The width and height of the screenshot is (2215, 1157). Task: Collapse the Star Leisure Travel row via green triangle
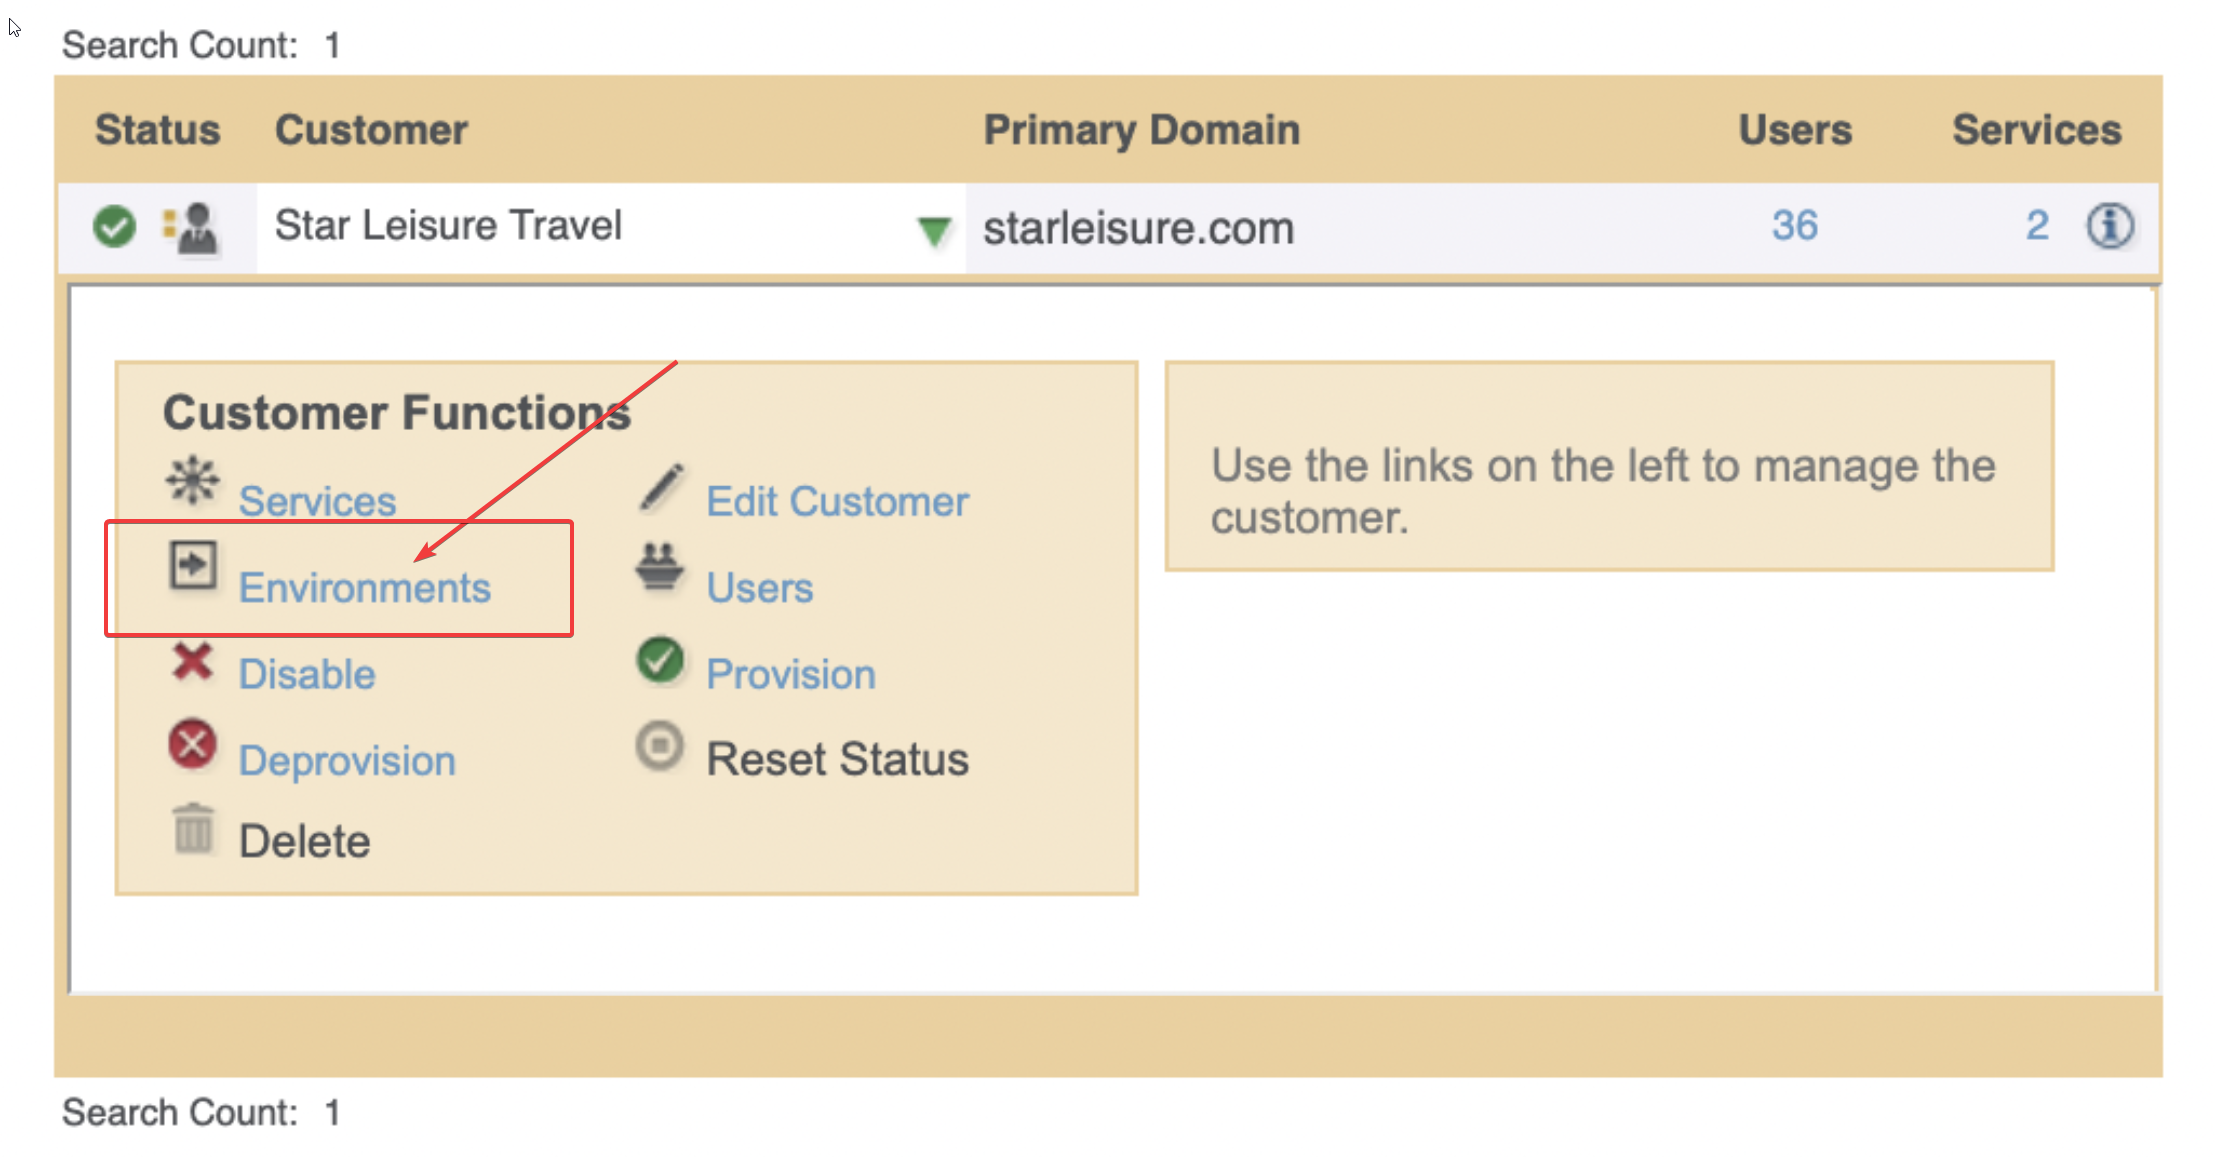click(x=933, y=230)
